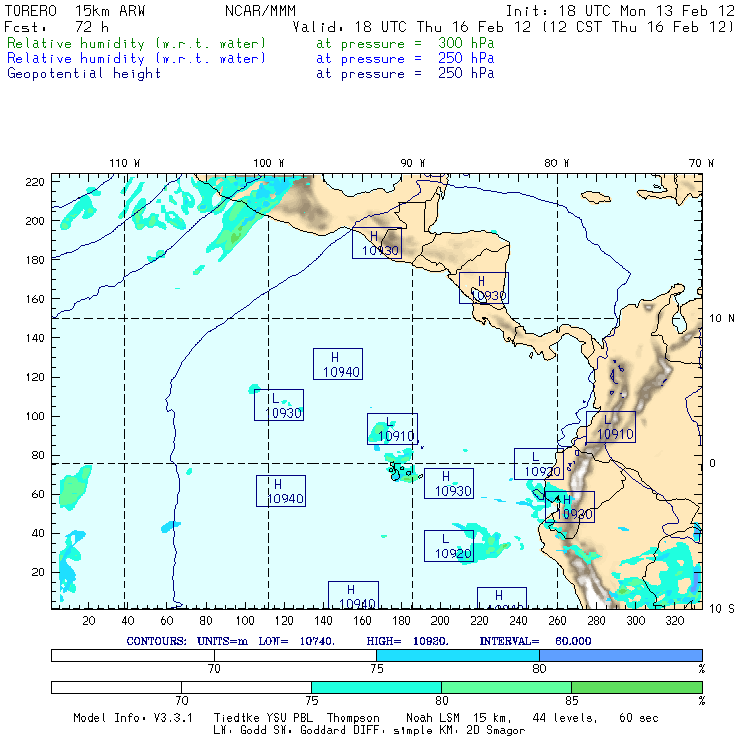Viewport: 740px width, 740px height.
Task: Pick the cyan 75–80% segment of upper color bar
Action: tap(457, 654)
